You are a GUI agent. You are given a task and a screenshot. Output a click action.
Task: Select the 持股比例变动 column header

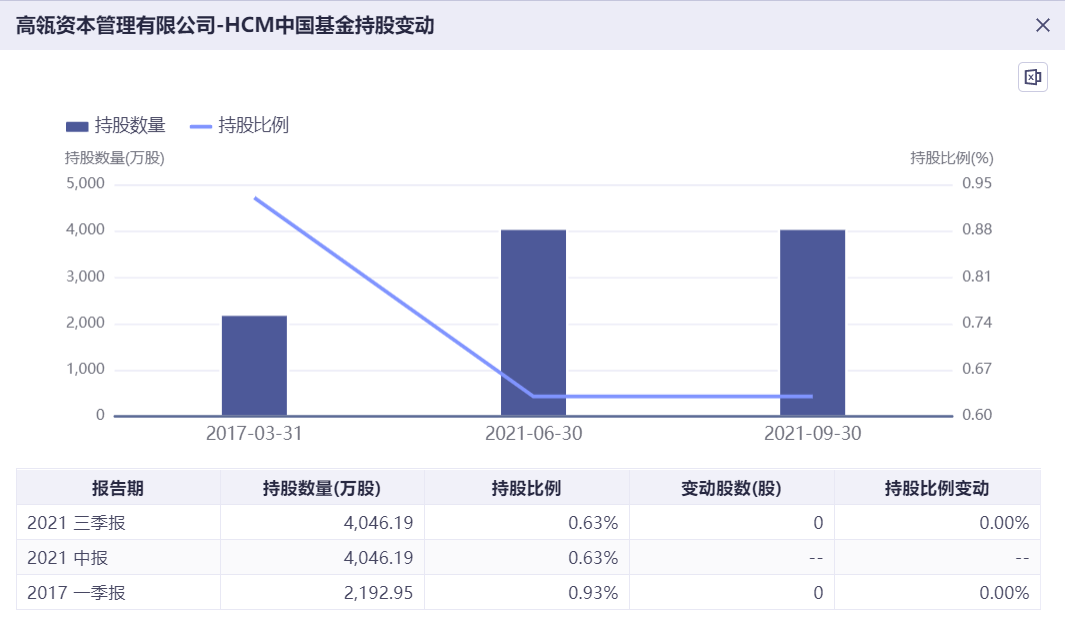[x=937, y=488]
